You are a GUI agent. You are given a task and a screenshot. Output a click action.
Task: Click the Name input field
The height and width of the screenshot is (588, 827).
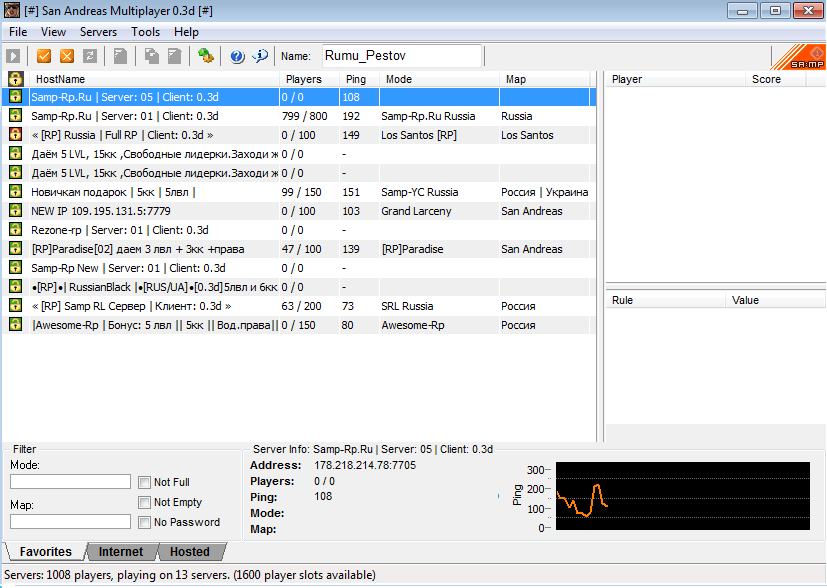pyautogui.click(x=400, y=56)
